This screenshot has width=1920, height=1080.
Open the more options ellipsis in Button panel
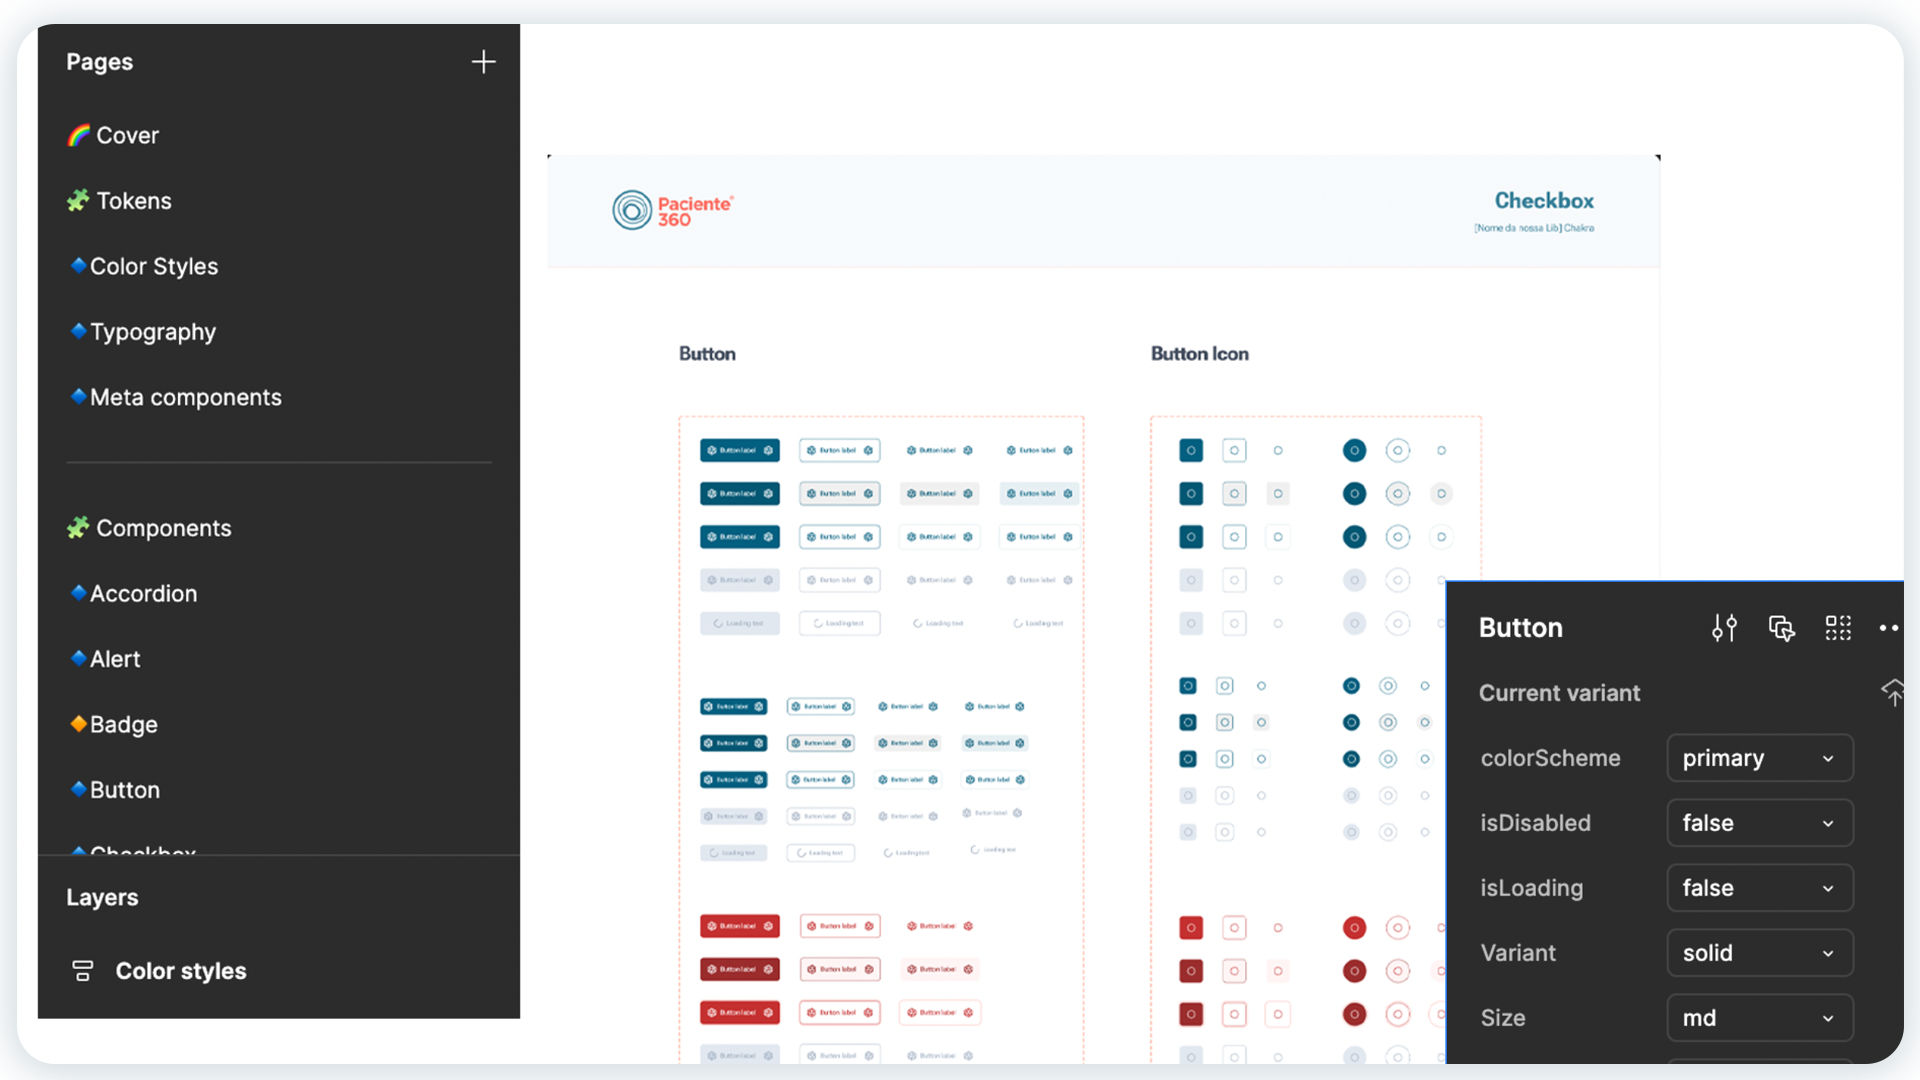1889,628
